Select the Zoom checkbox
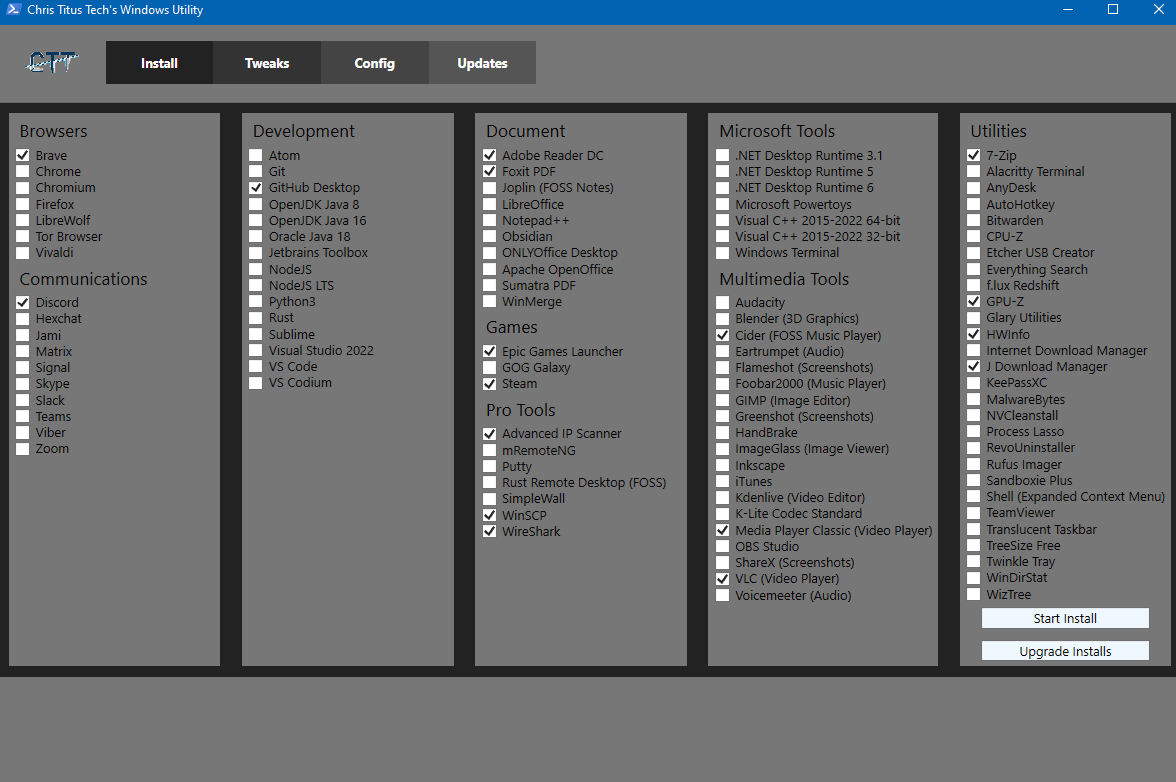This screenshot has height=782, width=1176. pyautogui.click(x=22, y=448)
